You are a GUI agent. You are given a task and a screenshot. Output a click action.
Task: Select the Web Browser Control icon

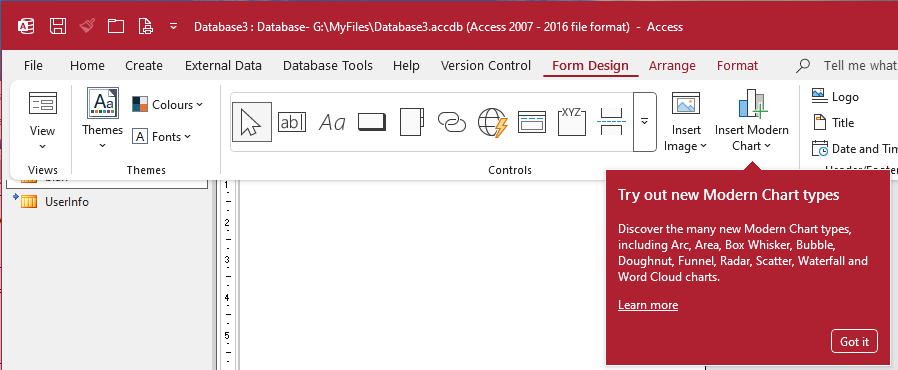493,123
